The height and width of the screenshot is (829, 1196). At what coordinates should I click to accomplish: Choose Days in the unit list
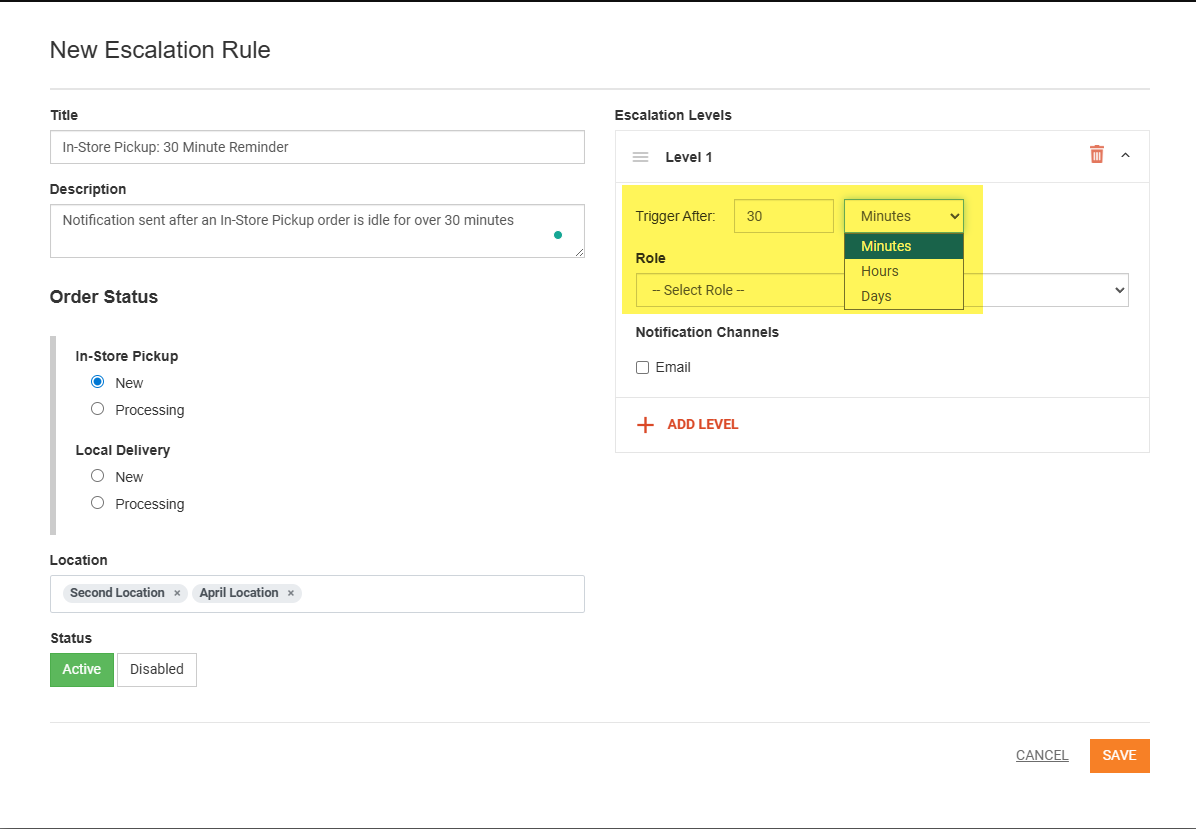tap(904, 297)
